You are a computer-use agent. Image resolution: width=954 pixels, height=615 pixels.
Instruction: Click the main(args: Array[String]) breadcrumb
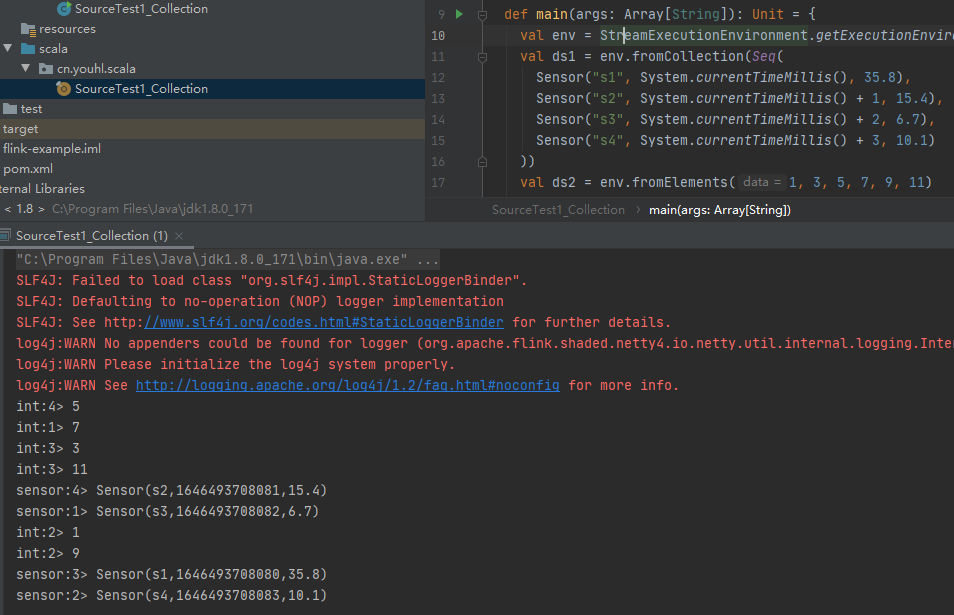point(720,210)
